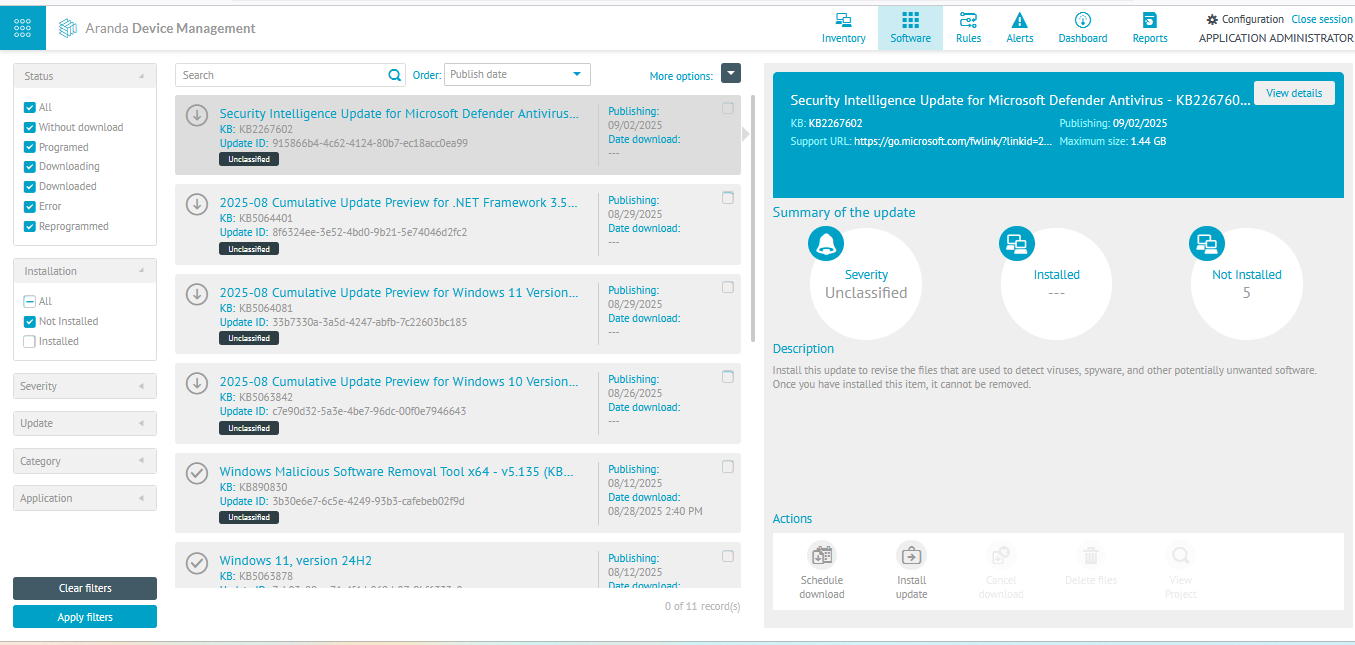
Task: Click the Clear filters button
Action: click(85, 588)
